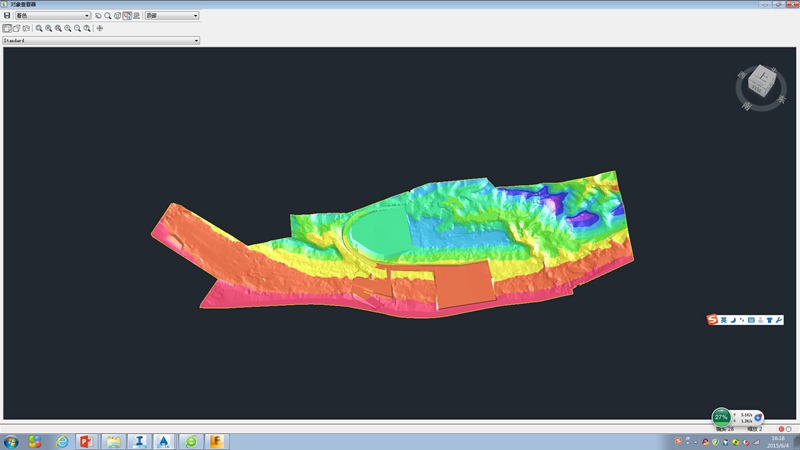This screenshot has width=800, height=450.
Task: Open the Standard dropdown list
Action: pyautogui.click(x=101, y=41)
